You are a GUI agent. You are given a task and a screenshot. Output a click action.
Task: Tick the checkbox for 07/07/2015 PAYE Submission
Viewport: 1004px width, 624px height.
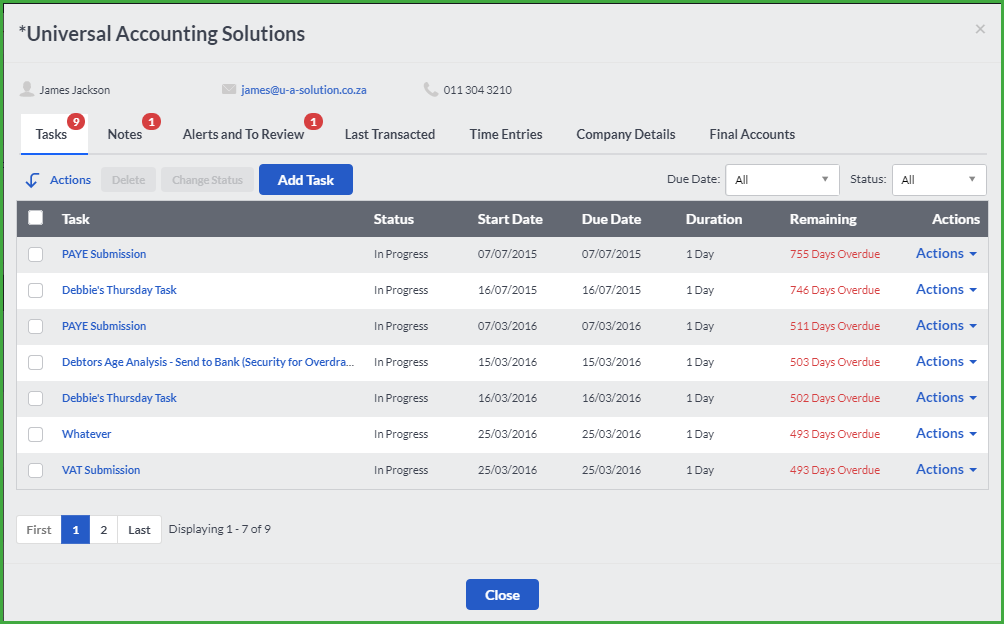click(36, 254)
